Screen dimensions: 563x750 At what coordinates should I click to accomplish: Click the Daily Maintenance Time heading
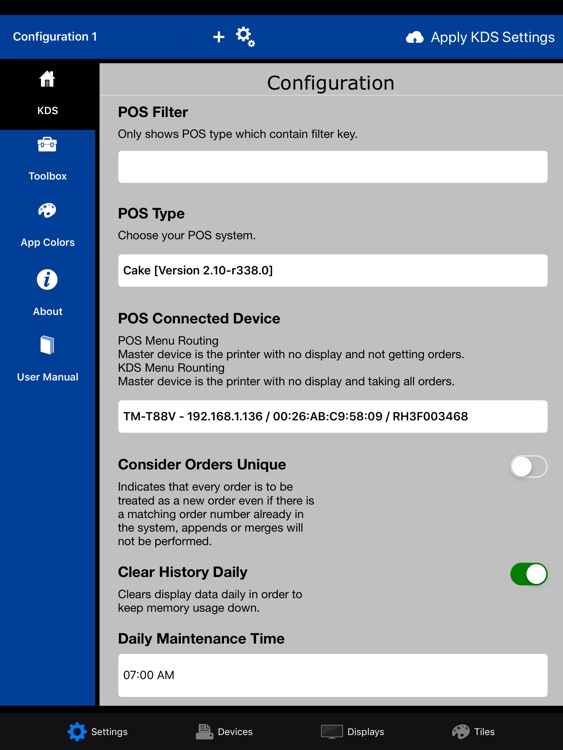click(201, 639)
